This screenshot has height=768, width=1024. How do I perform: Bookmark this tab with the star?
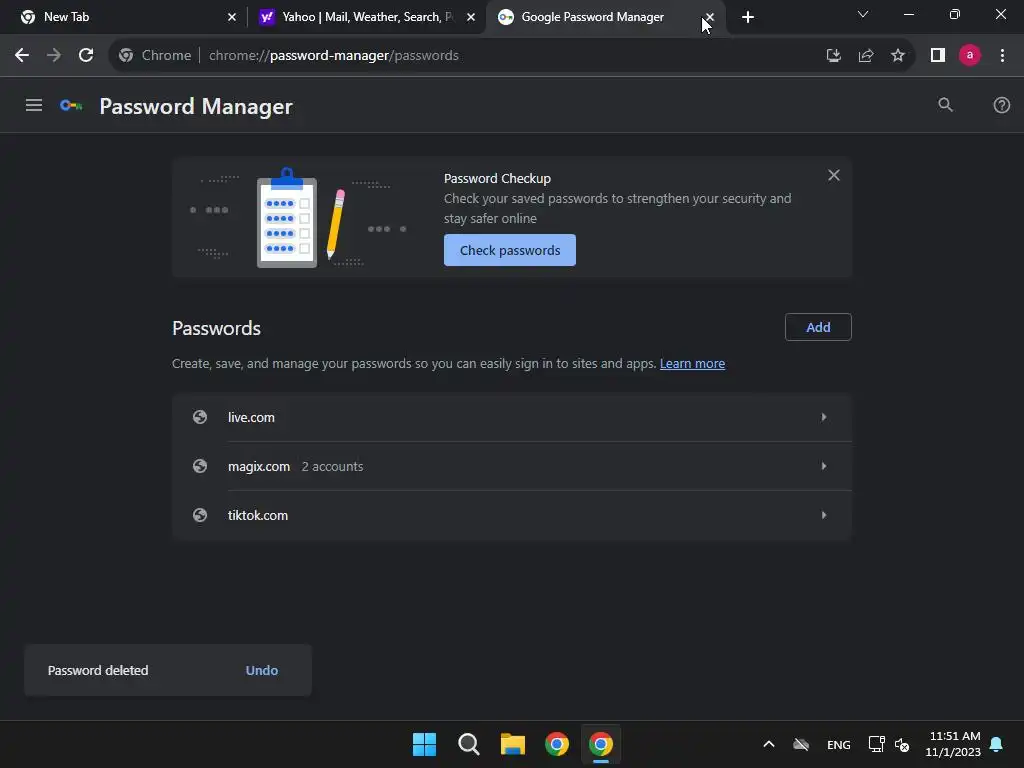pos(898,56)
